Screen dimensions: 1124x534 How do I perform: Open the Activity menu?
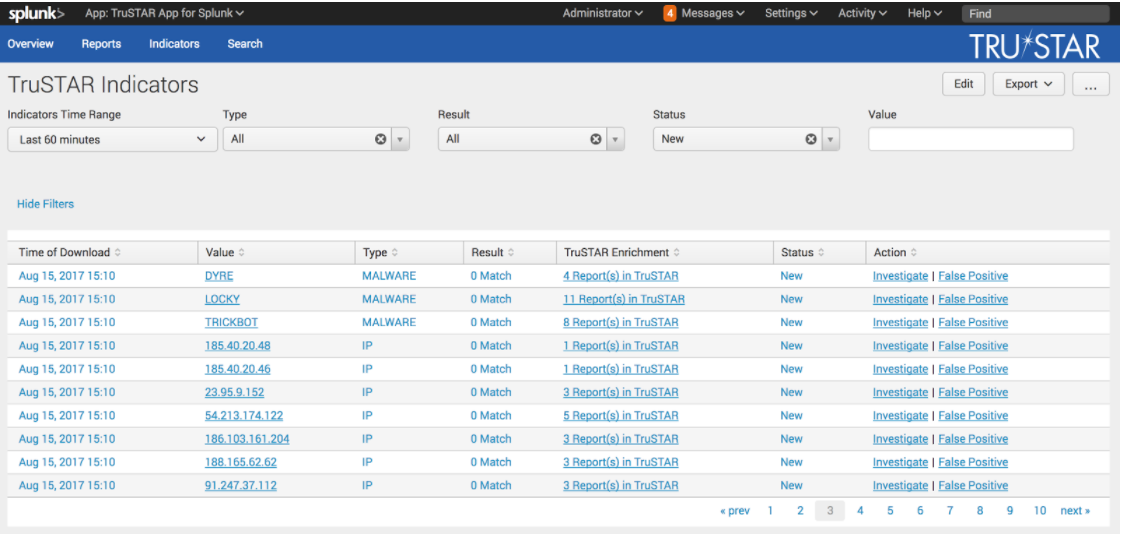pyautogui.click(x=862, y=13)
